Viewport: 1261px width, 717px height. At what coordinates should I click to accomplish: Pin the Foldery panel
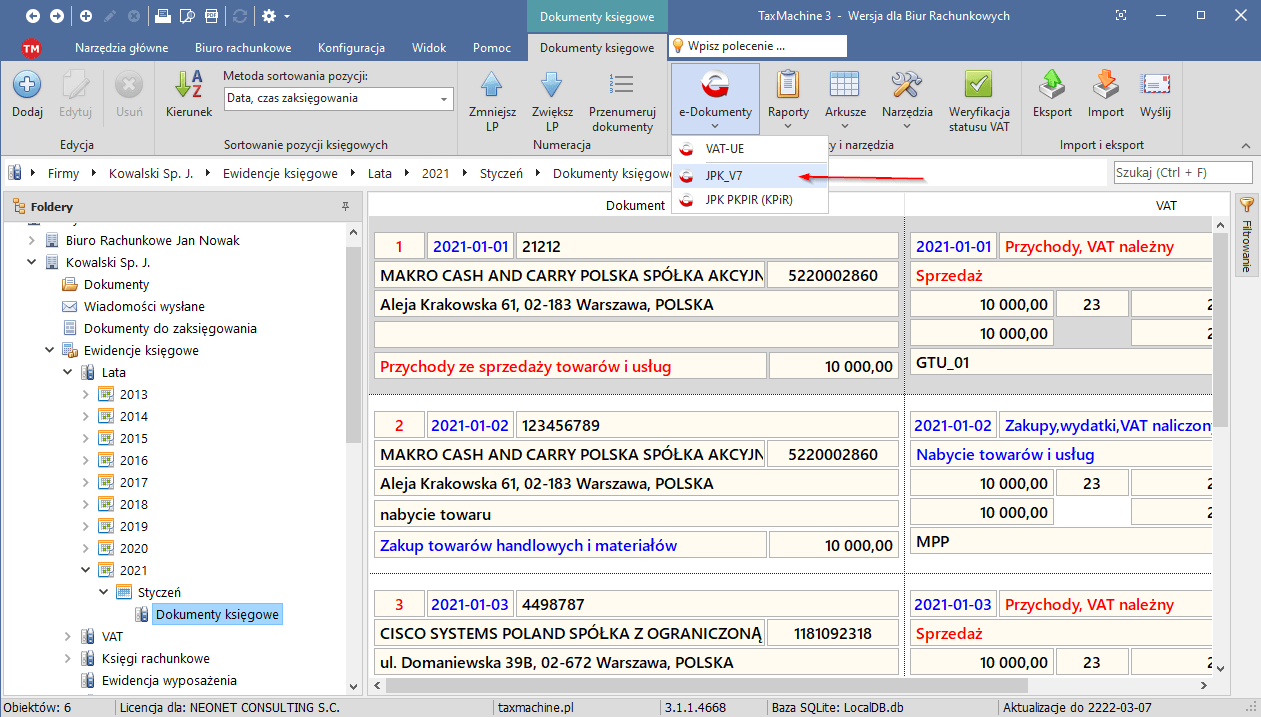coord(345,206)
